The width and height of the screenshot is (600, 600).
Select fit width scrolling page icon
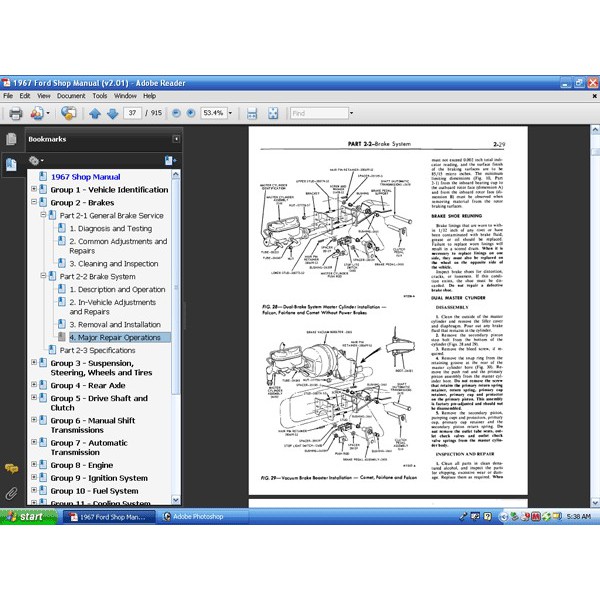pos(252,113)
